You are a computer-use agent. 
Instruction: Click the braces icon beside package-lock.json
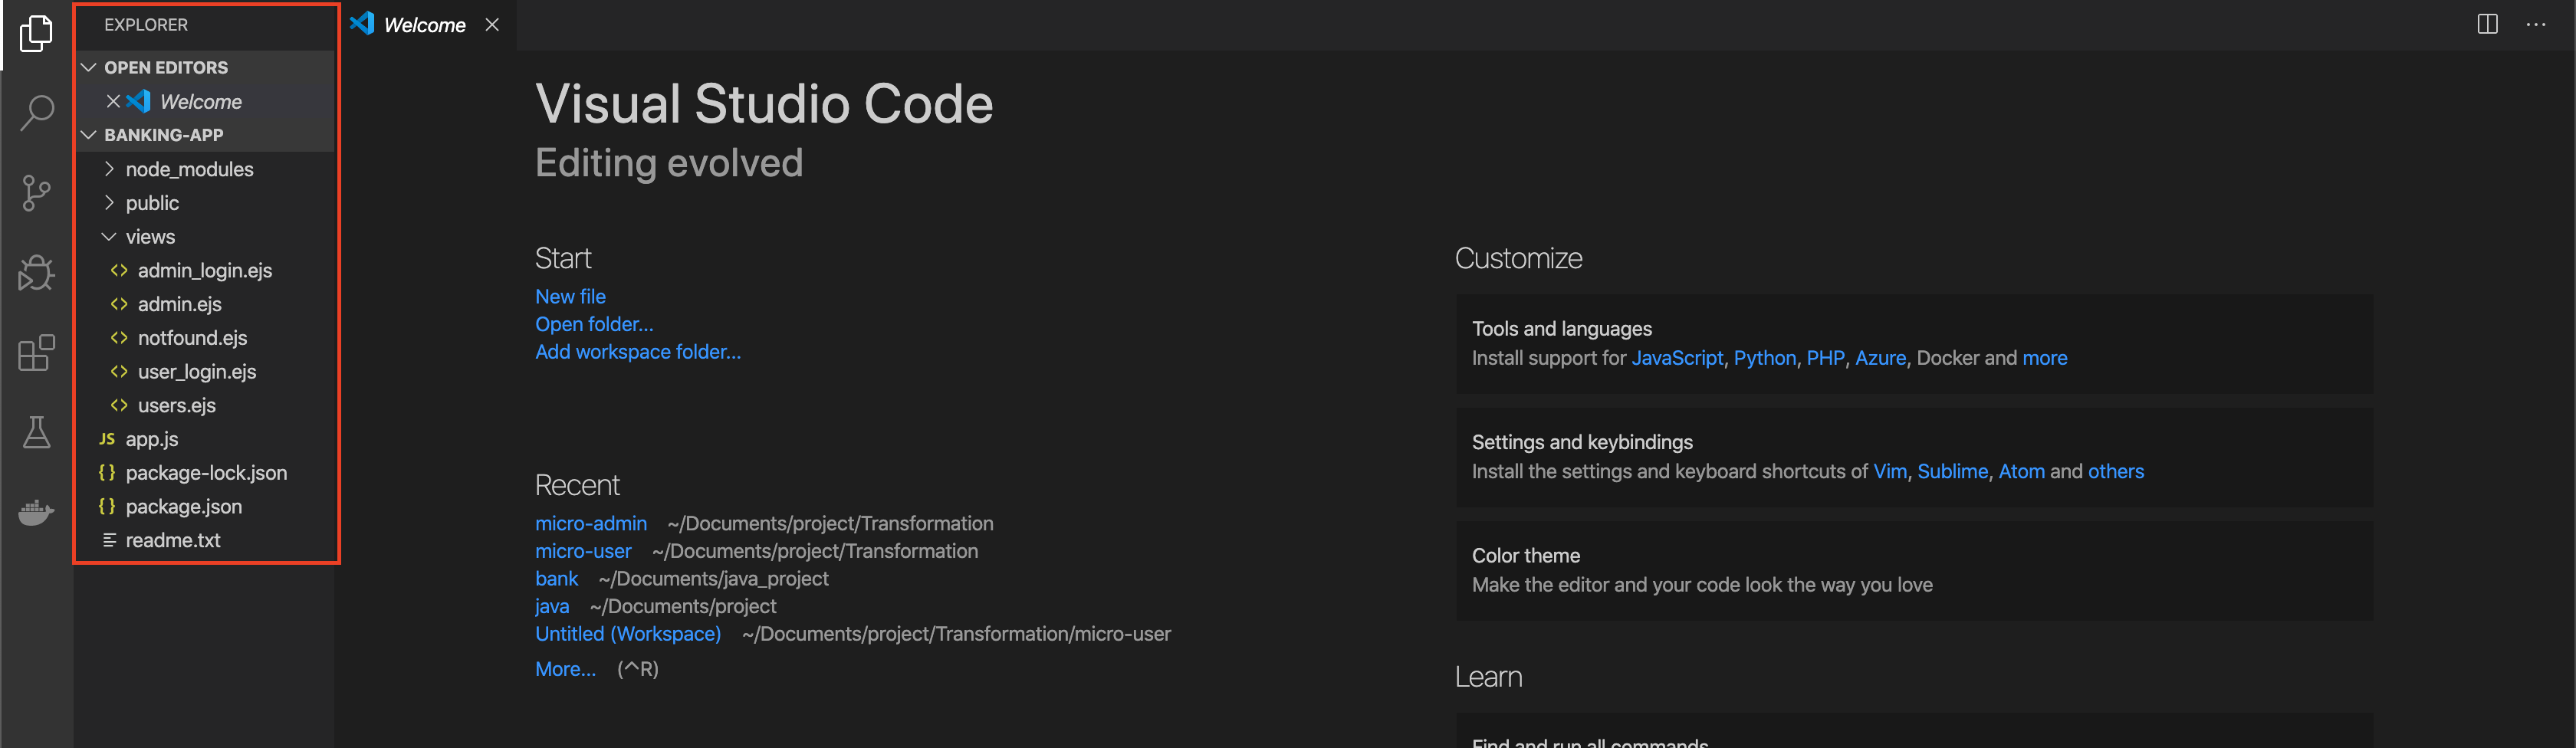[107, 472]
